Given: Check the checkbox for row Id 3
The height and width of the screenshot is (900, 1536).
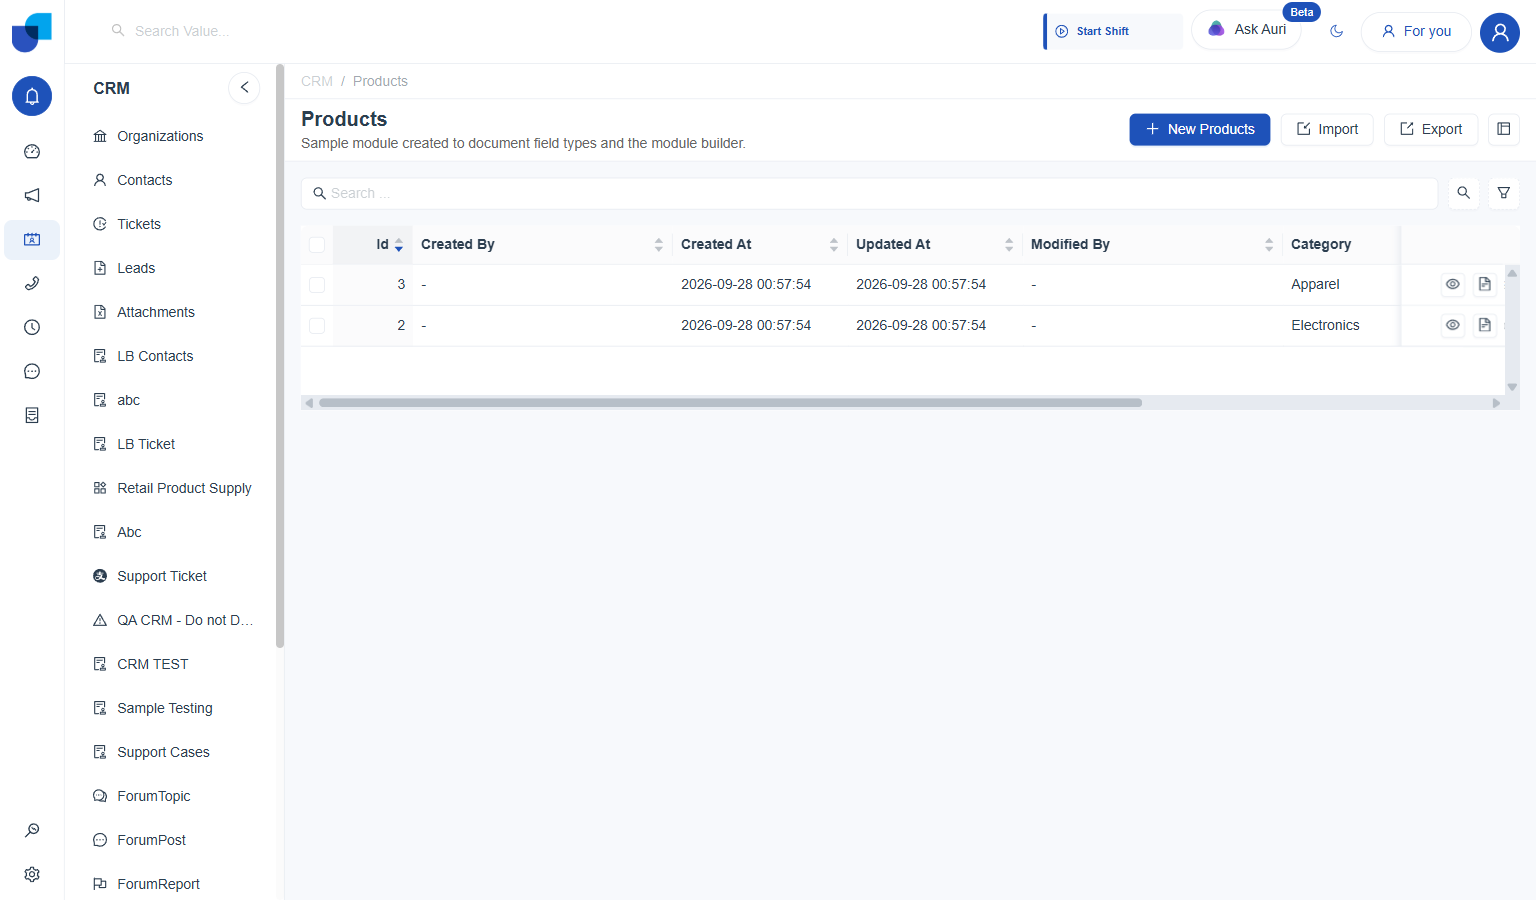Looking at the screenshot, I should pyautogui.click(x=317, y=285).
